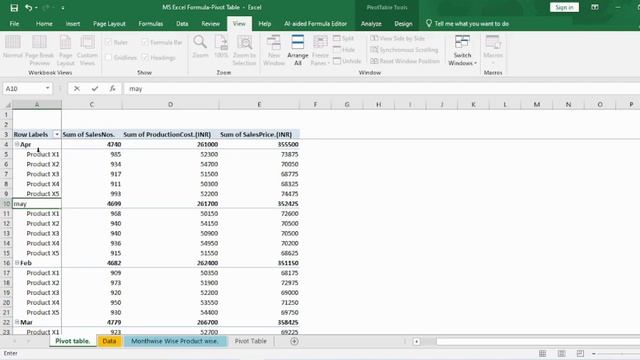Click the Ribbon Display Options icon
Screen dimensions: 640x360
click(x=595, y=7)
